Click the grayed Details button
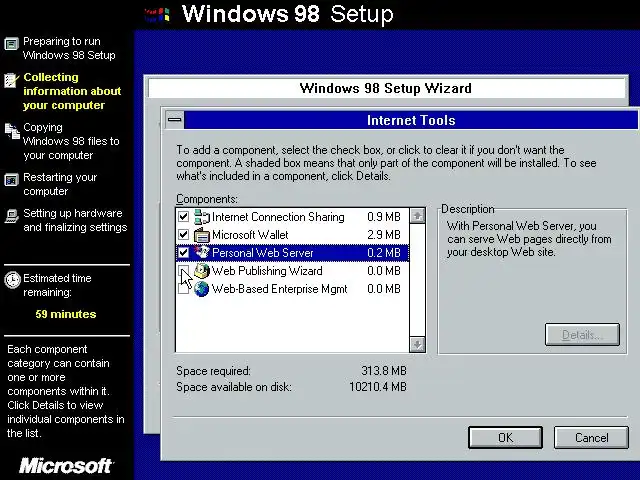This screenshot has height=480, width=640. (582, 335)
